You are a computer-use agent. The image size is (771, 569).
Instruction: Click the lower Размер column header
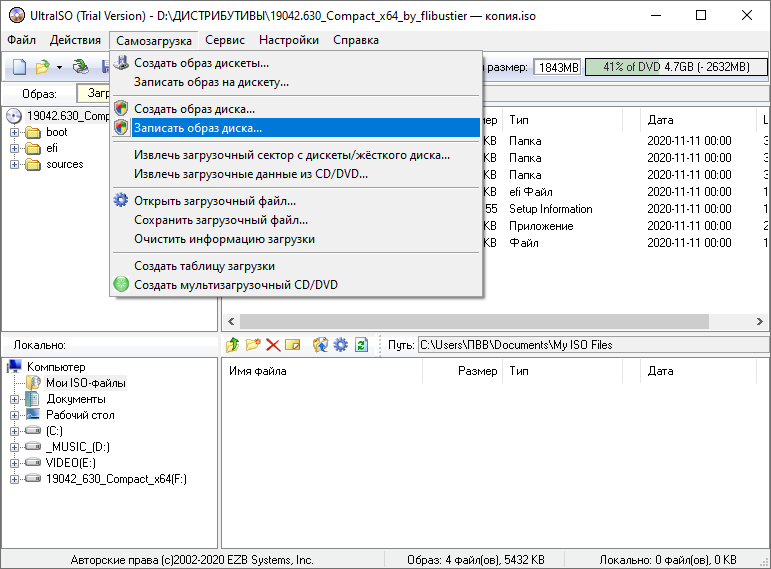(462, 371)
